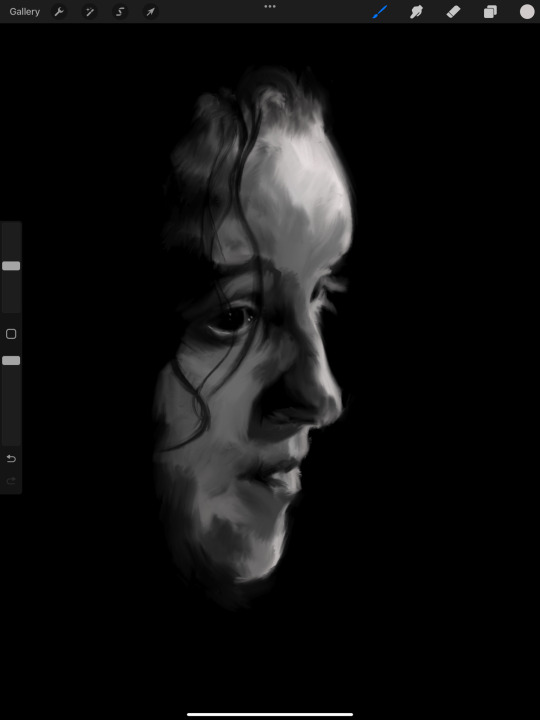Open the Adjustments magic wand menu

[89, 12]
